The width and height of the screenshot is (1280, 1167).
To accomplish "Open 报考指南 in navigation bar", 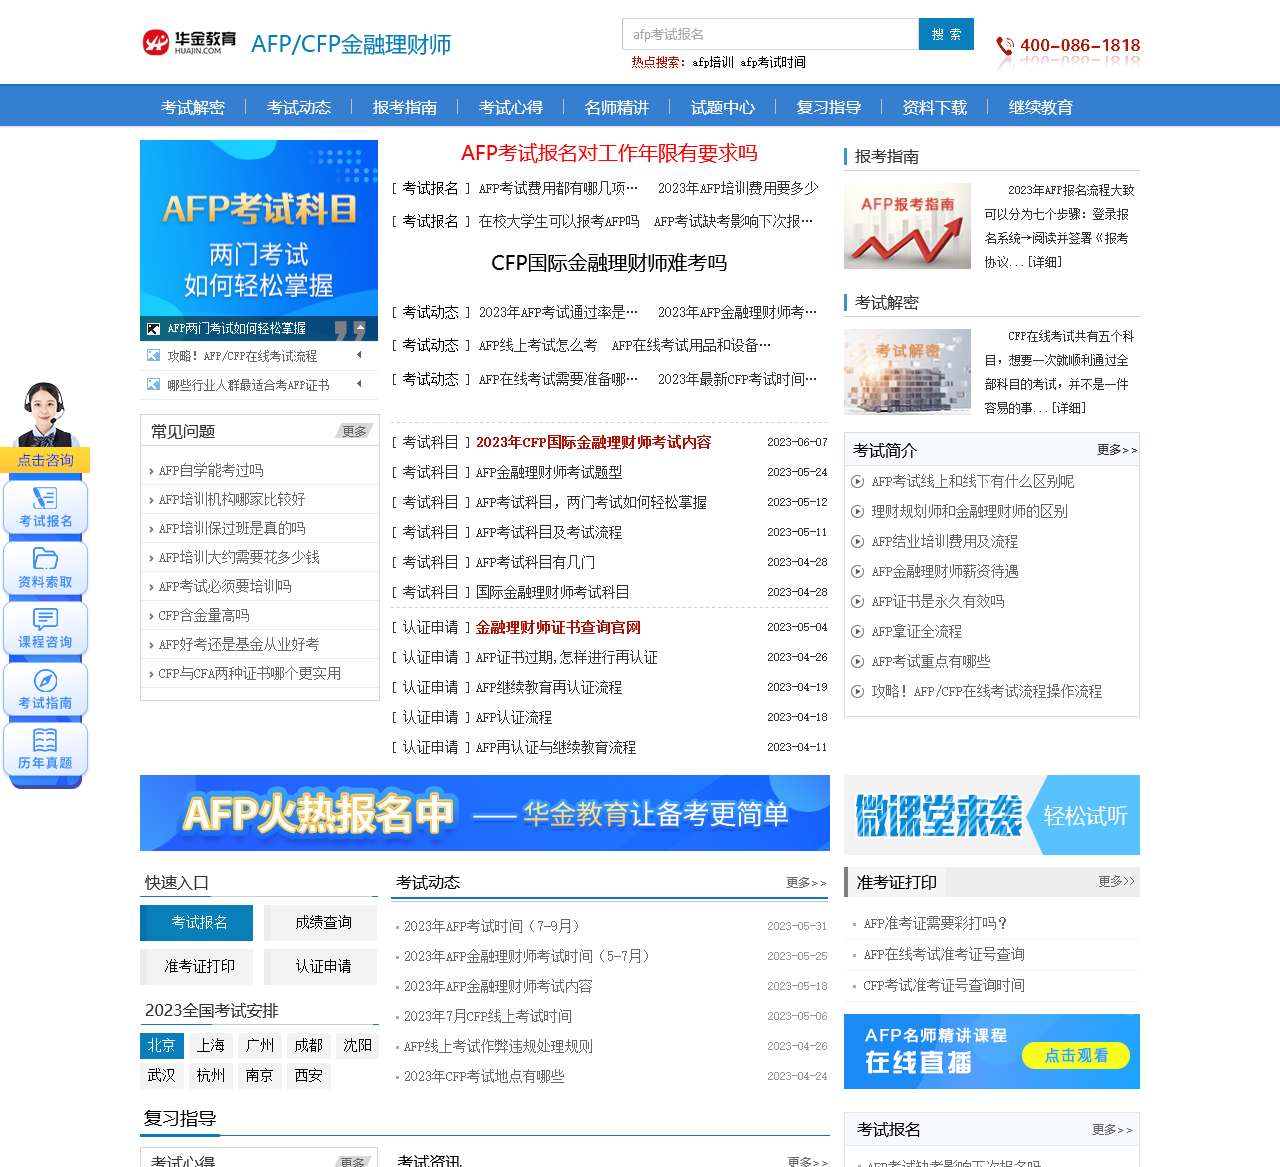I will (x=405, y=107).
